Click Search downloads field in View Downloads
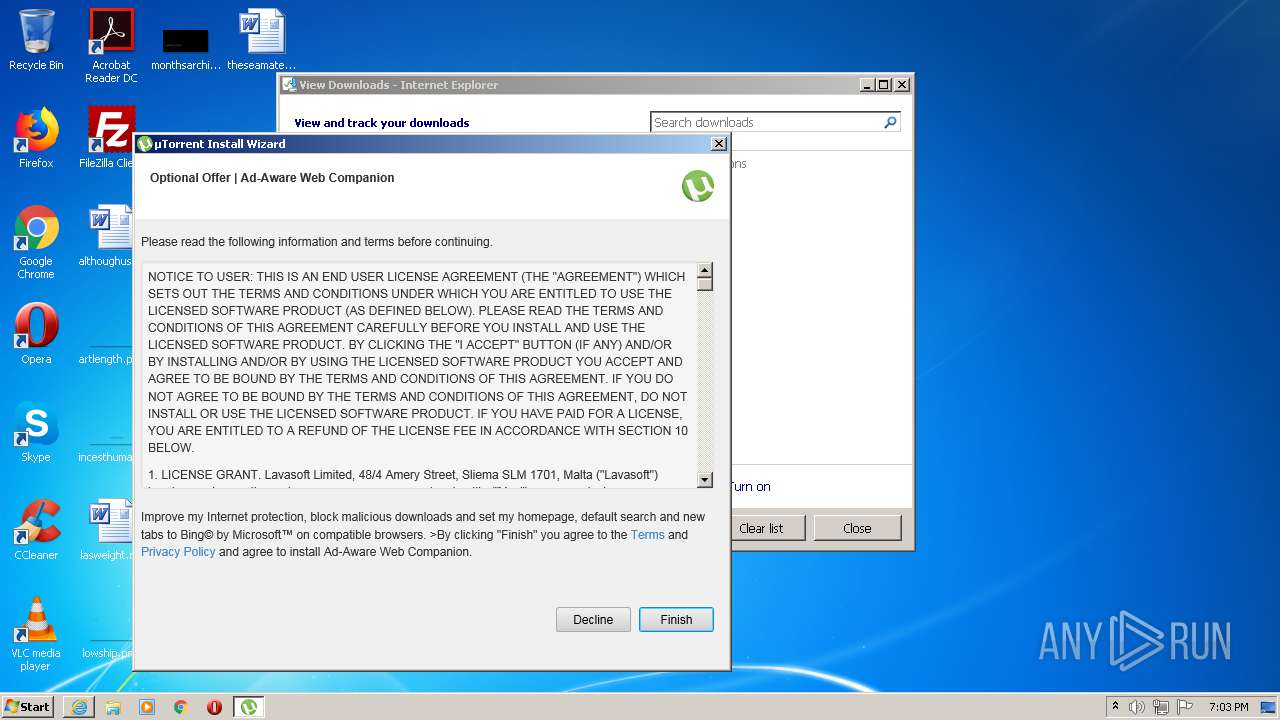 click(775, 122)
